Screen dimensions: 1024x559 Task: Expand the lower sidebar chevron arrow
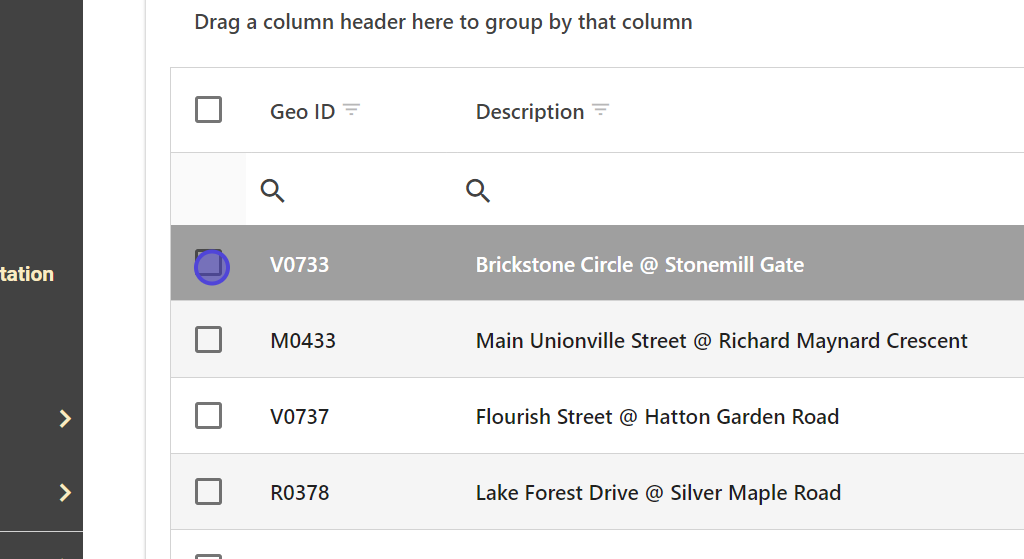(65, 492)
